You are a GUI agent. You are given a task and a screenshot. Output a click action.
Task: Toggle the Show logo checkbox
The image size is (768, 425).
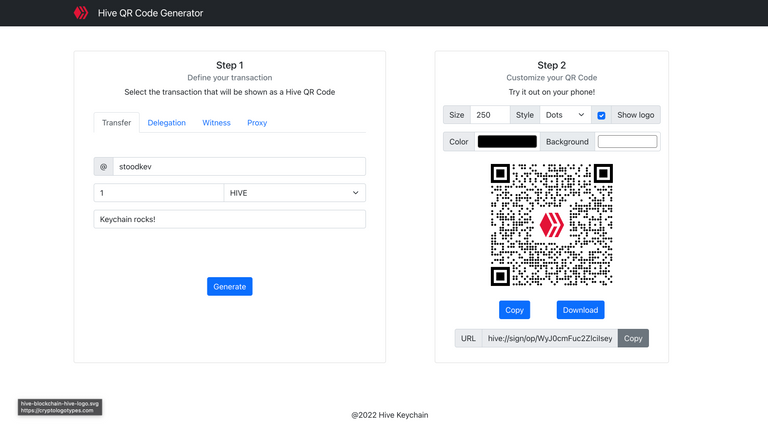[x=601, y=116]
